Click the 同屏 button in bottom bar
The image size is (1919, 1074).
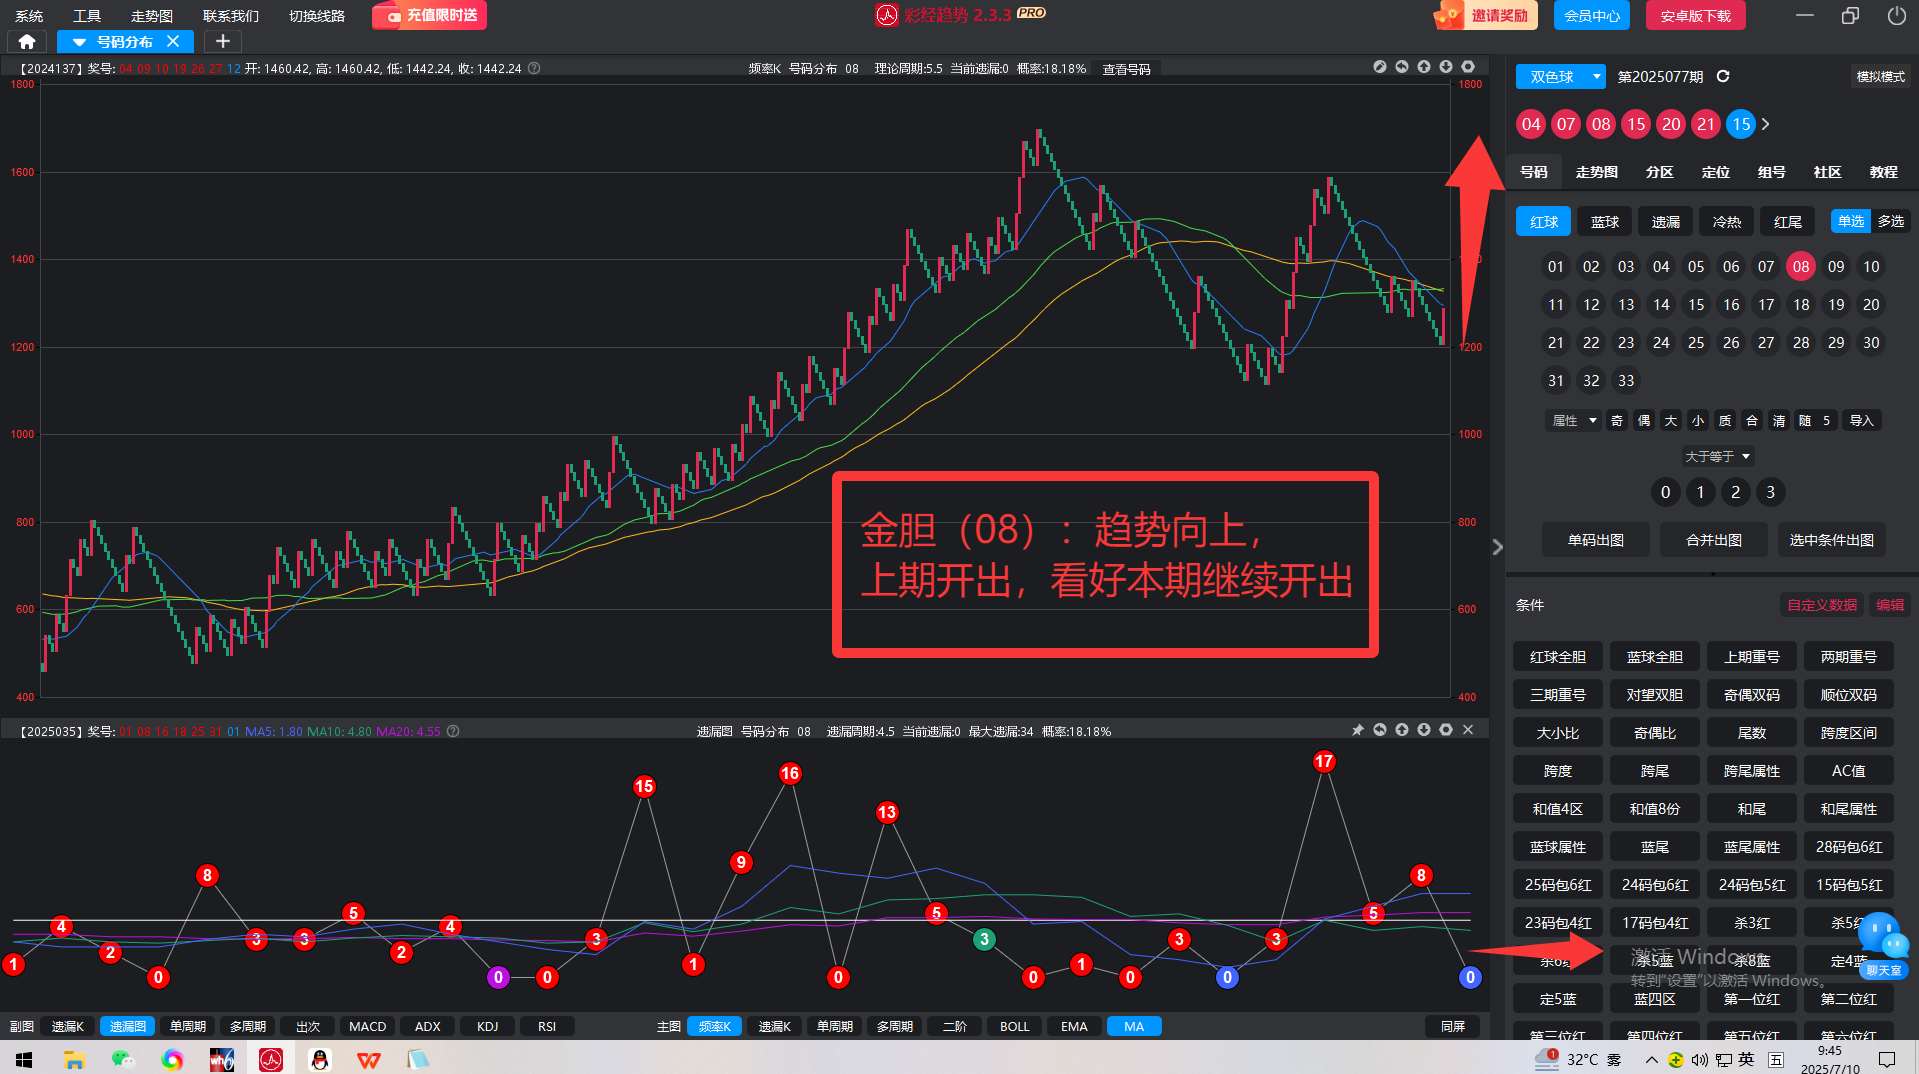[x=1453, y=1026]
